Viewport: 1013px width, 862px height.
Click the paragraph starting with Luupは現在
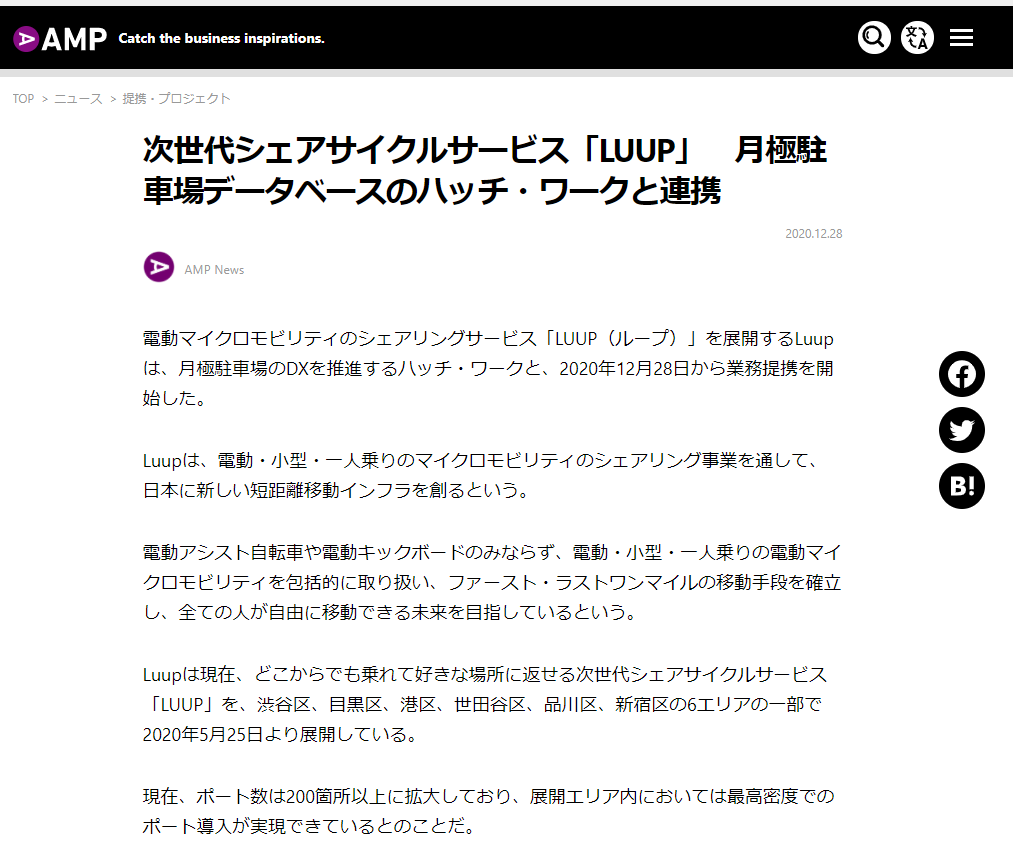(x=488, y=704)
